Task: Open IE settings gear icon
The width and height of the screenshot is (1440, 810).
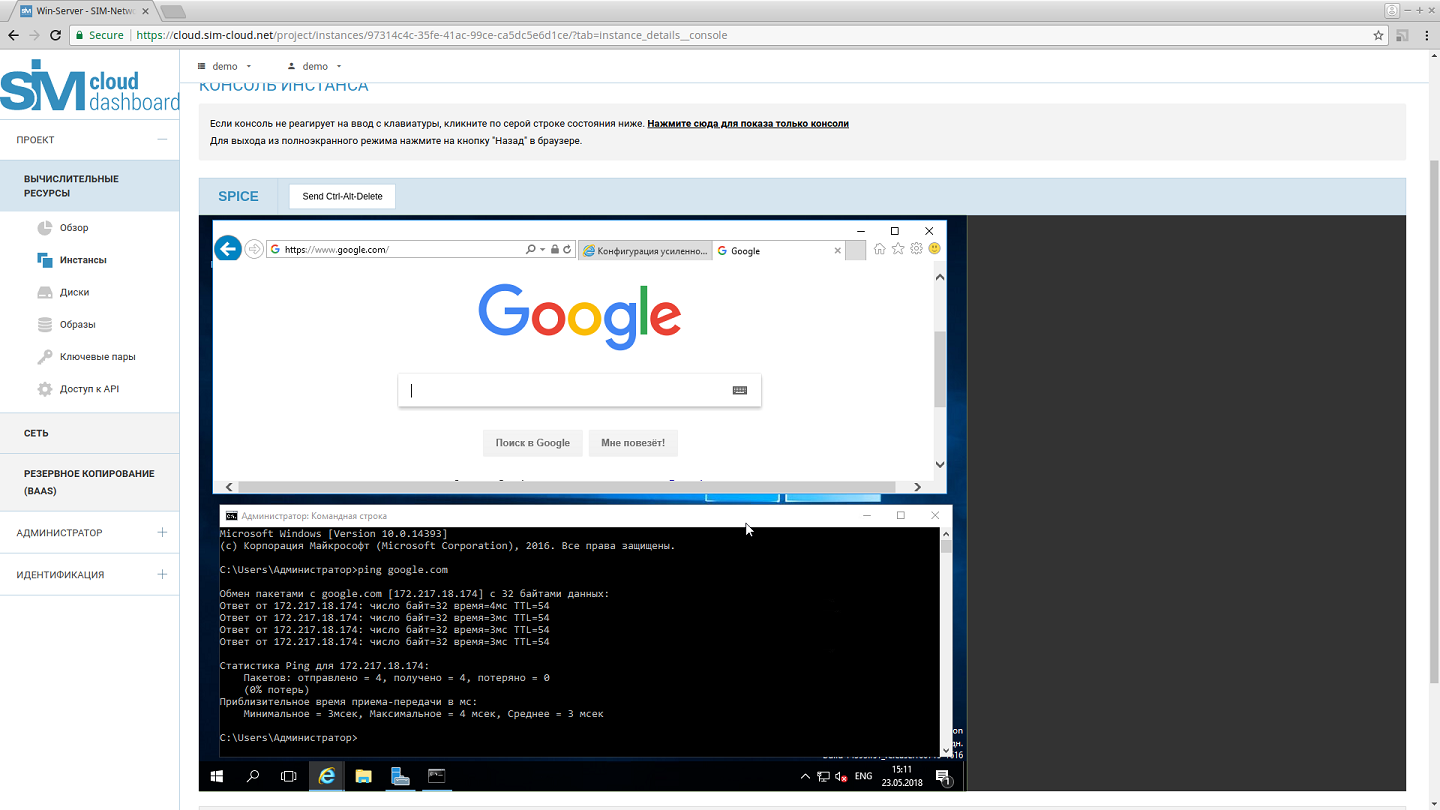Action: tap(916, 249)
